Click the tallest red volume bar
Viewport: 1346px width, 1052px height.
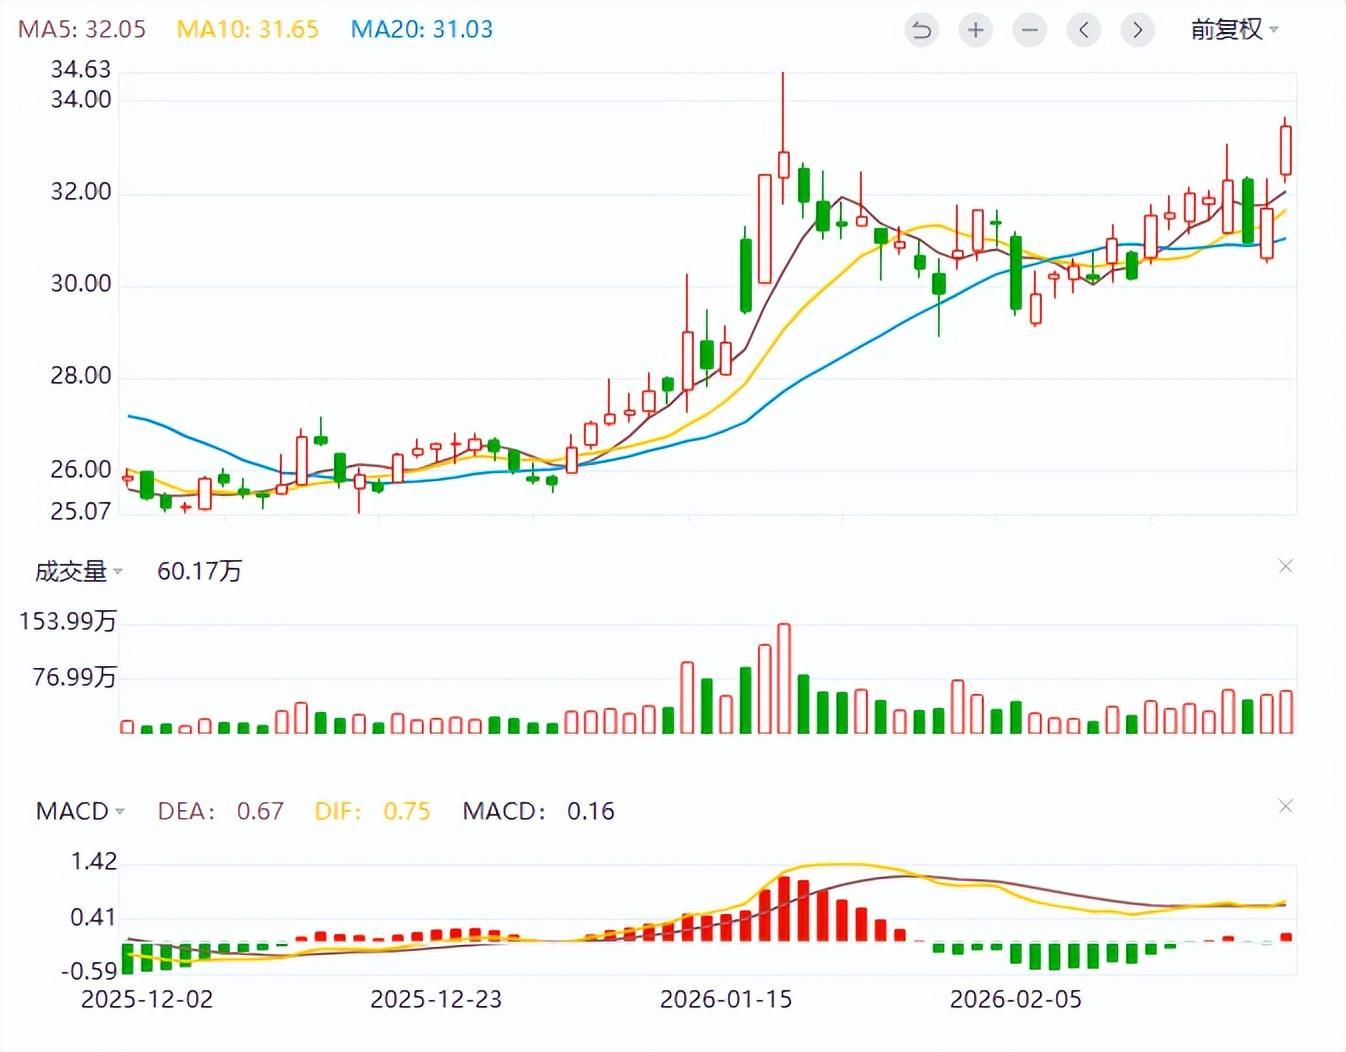point(784,680)
